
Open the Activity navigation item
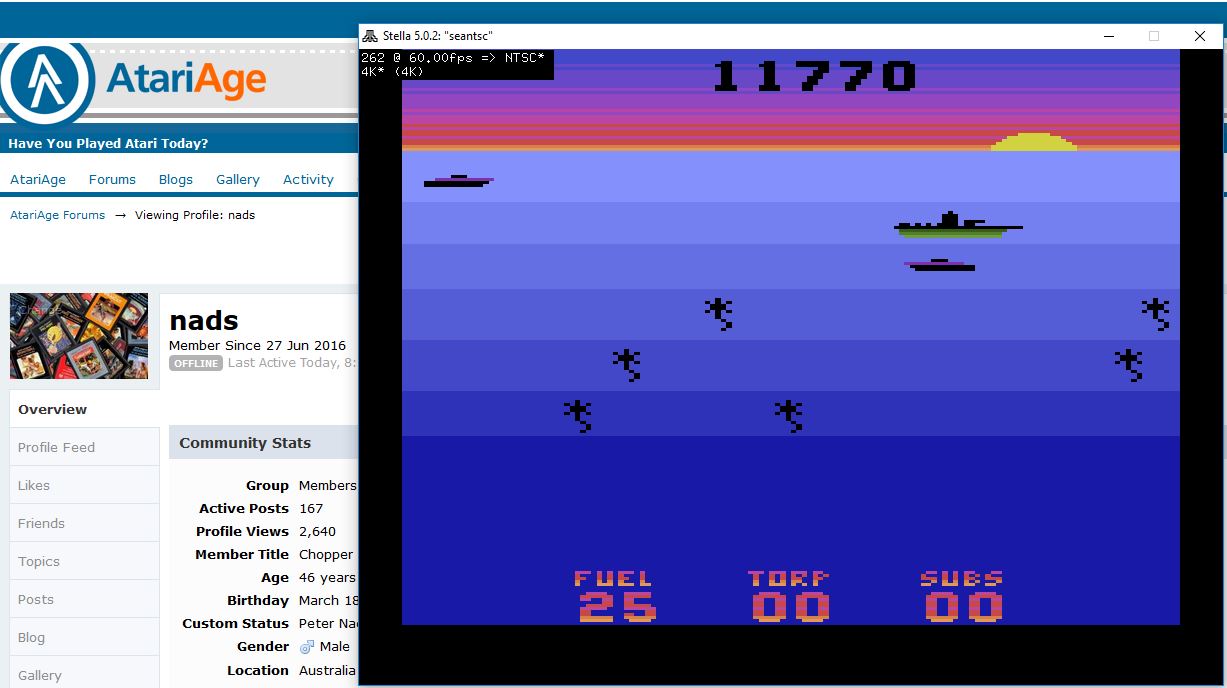click(308, 180)
